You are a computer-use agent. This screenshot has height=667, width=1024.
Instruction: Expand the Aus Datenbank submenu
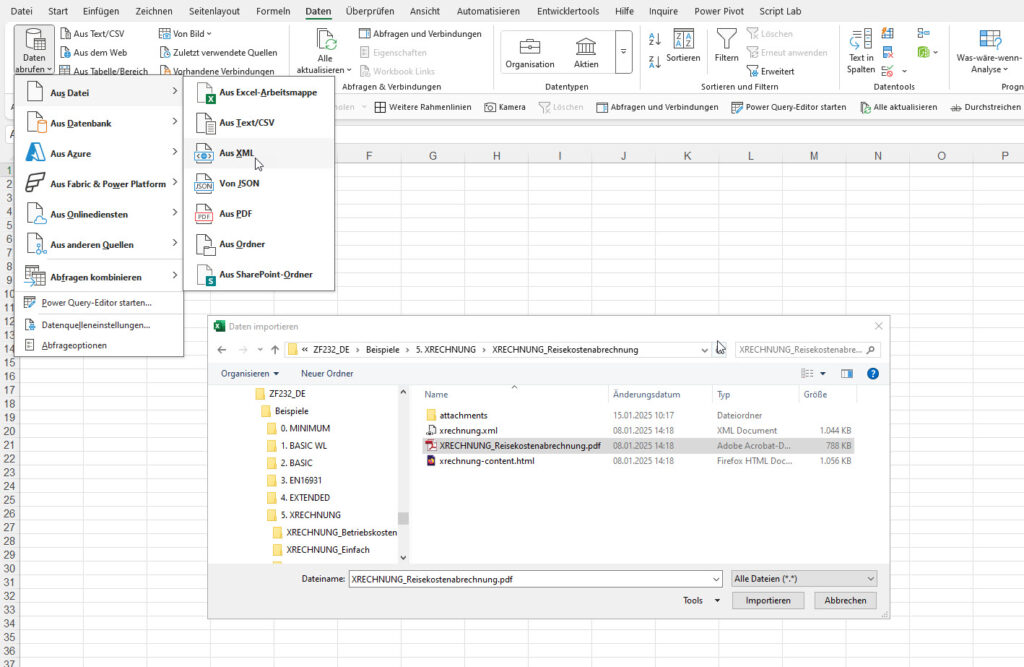point(99,123)
